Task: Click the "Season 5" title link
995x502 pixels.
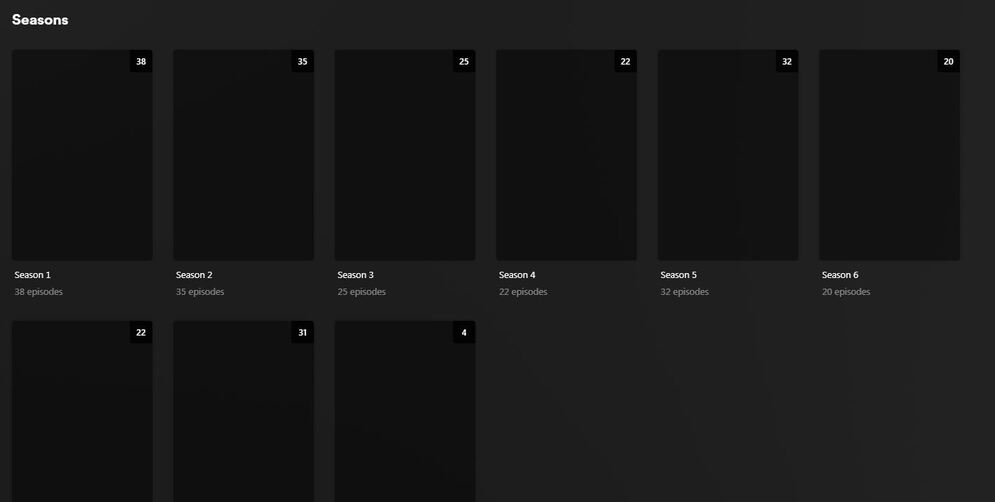Action: tap(678, 275)
